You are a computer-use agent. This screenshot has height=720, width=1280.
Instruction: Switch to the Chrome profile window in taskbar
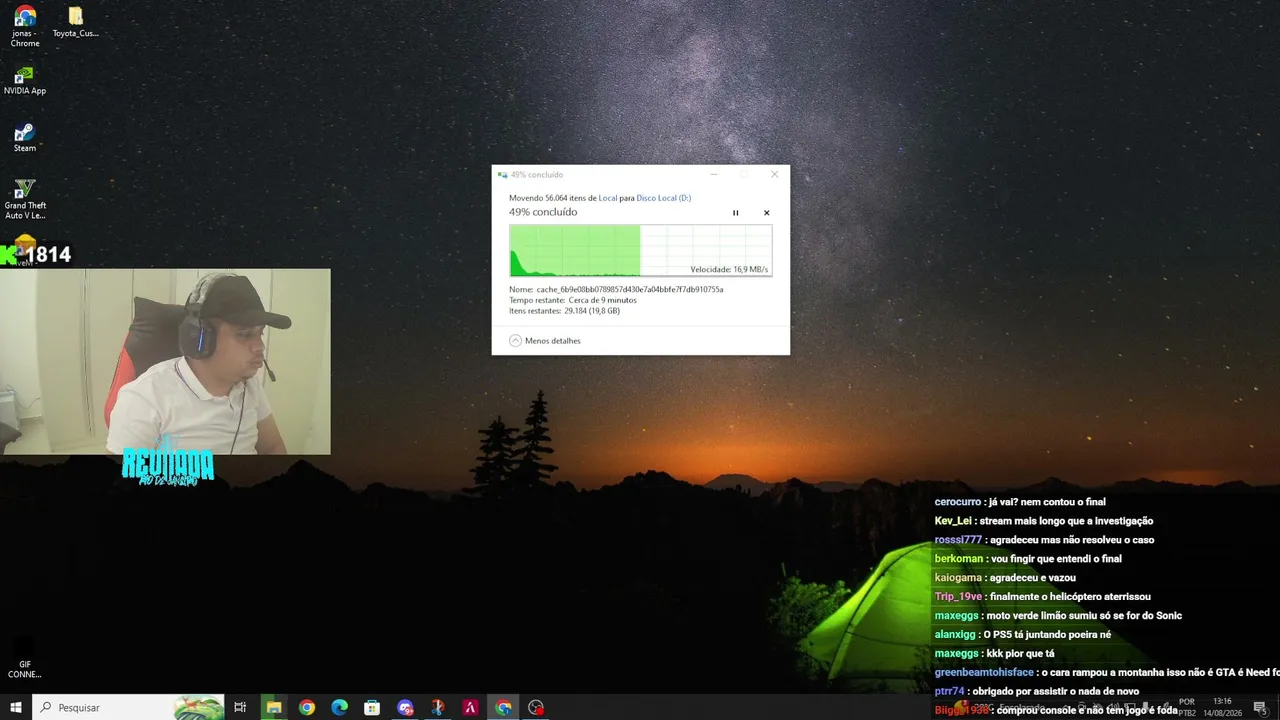[503, 707]
